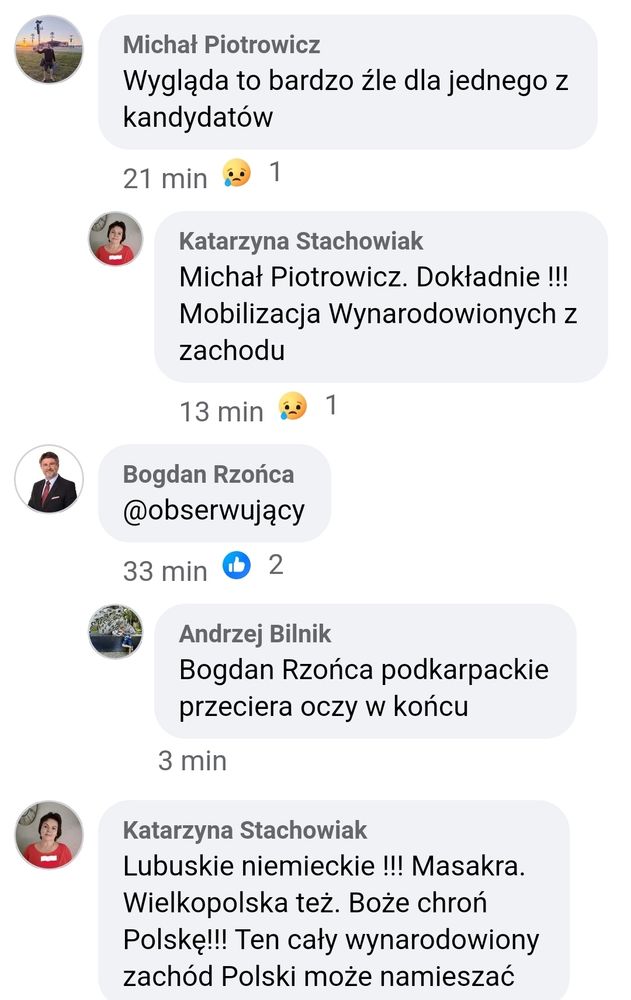Open the 33 min timestamp link
Viewport: 631px width, 1000px height.
tap(165, 571)
